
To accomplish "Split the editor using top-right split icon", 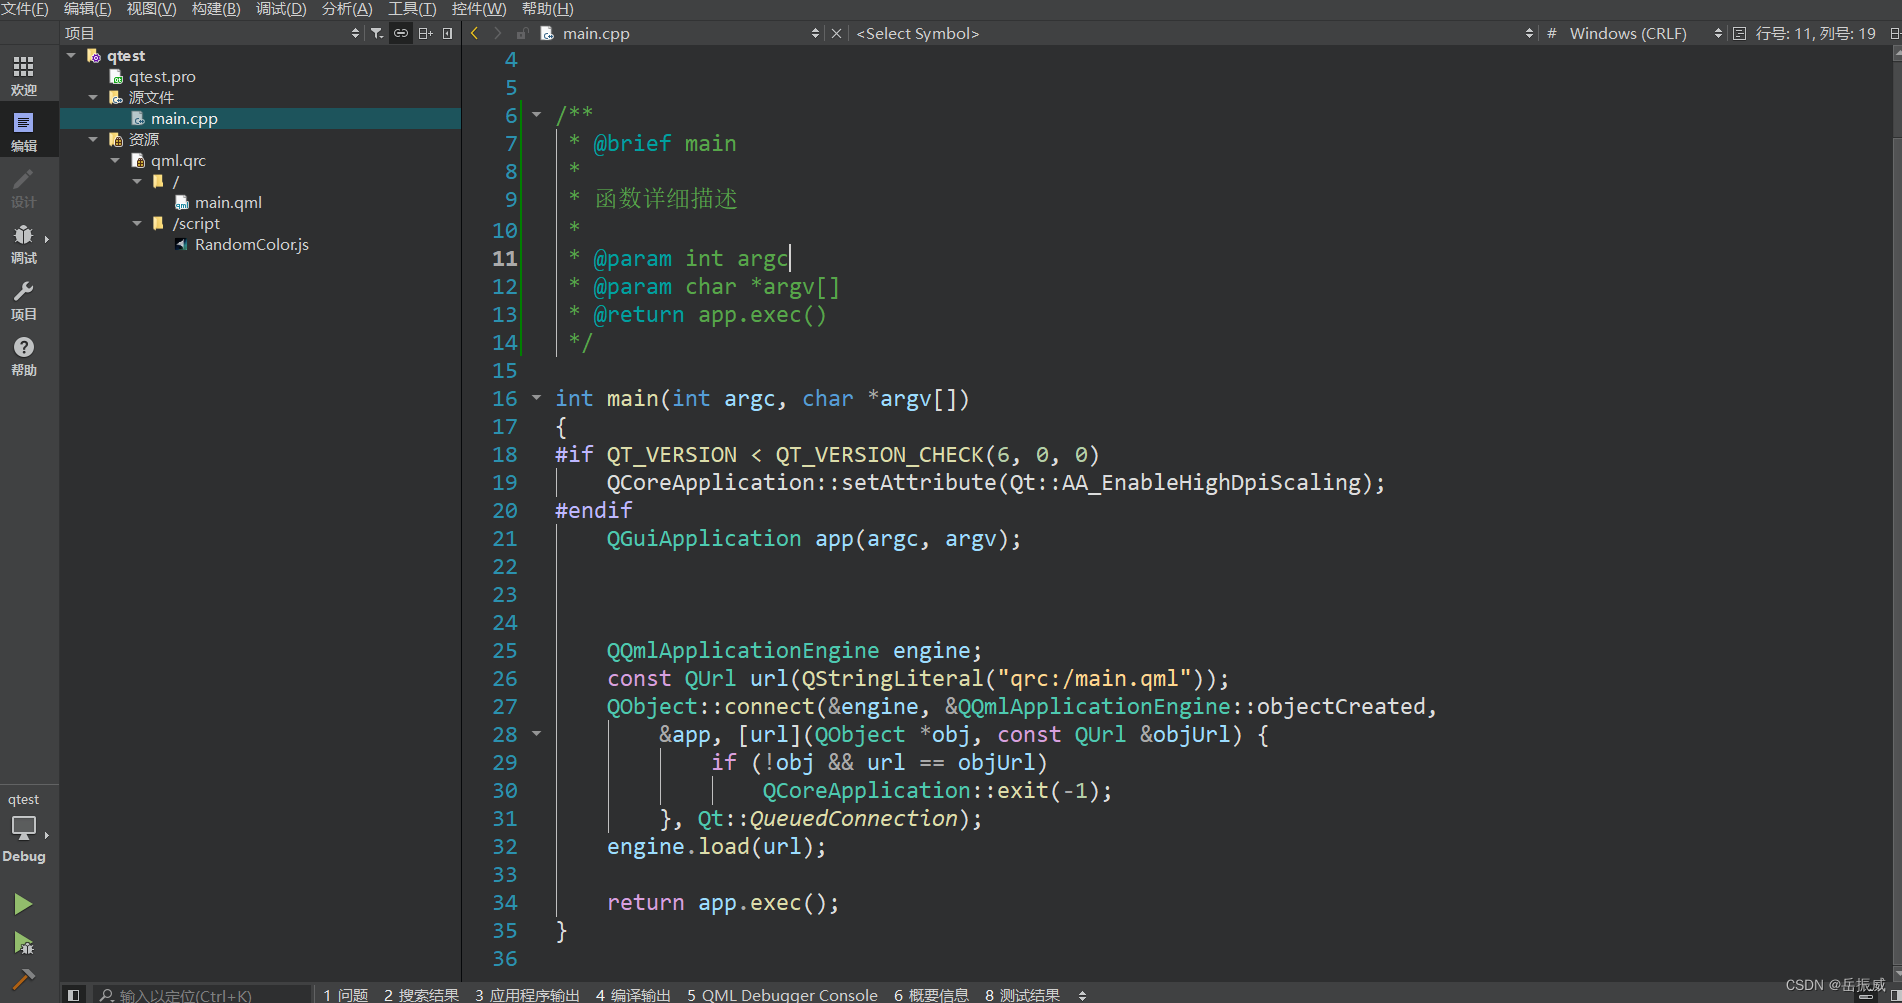I will click(x=1895, y=33).
